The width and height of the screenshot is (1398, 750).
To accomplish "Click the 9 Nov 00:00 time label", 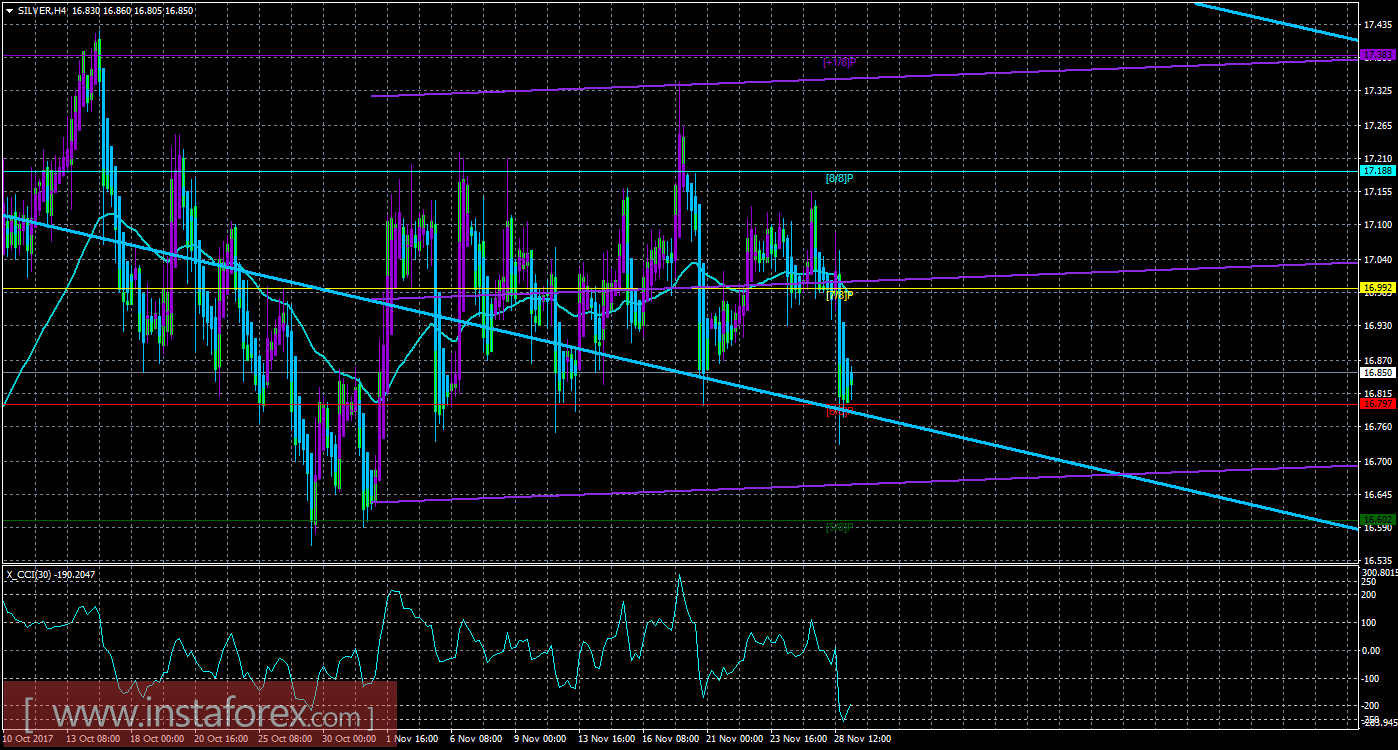I will (x=540, y=740).
